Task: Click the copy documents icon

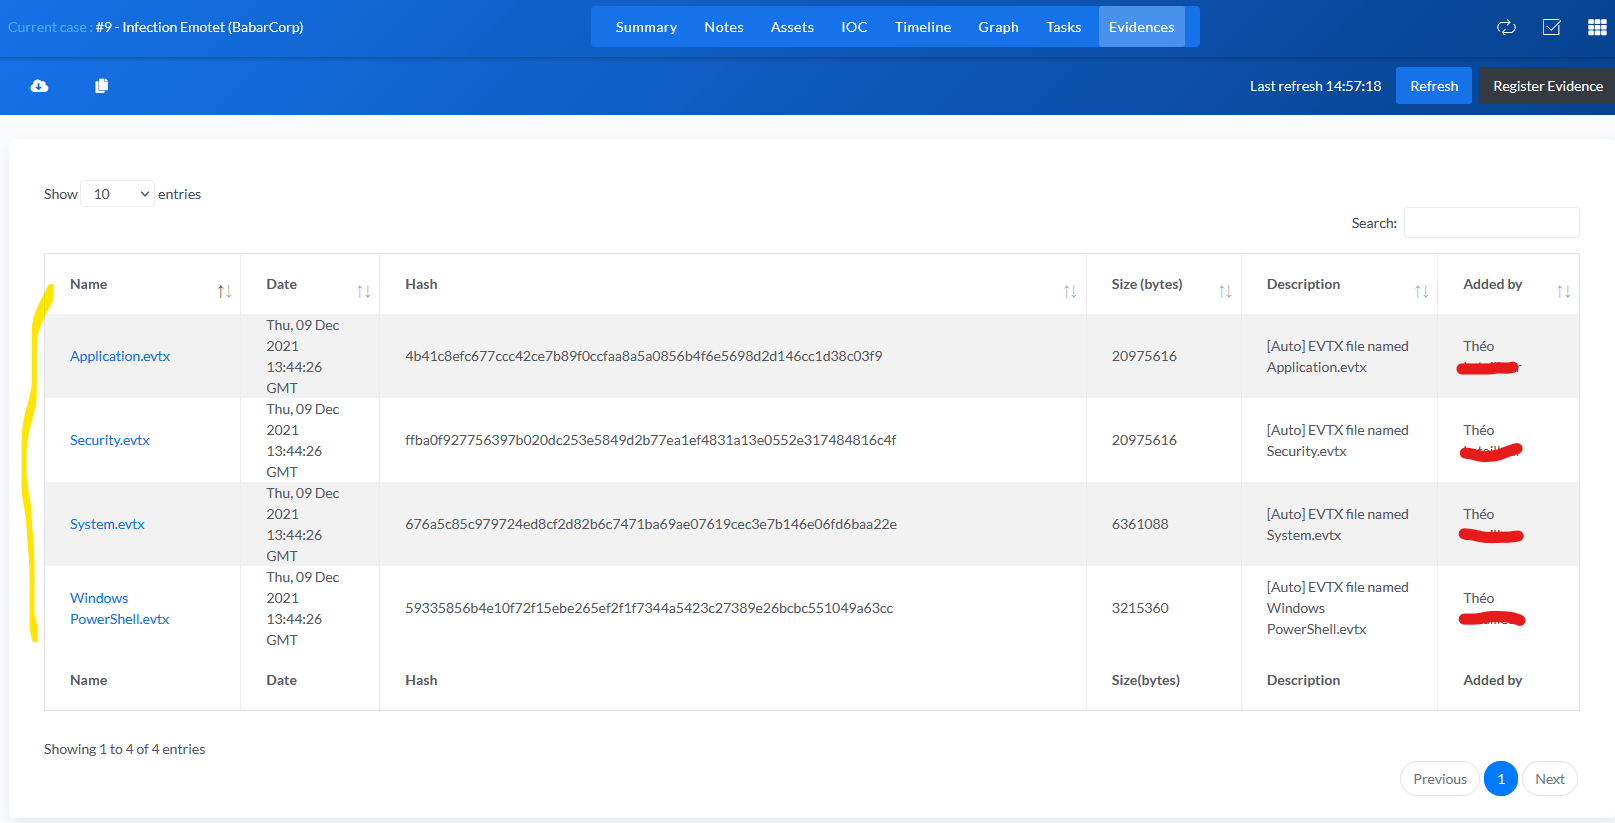Action: (x=101, y=86)
